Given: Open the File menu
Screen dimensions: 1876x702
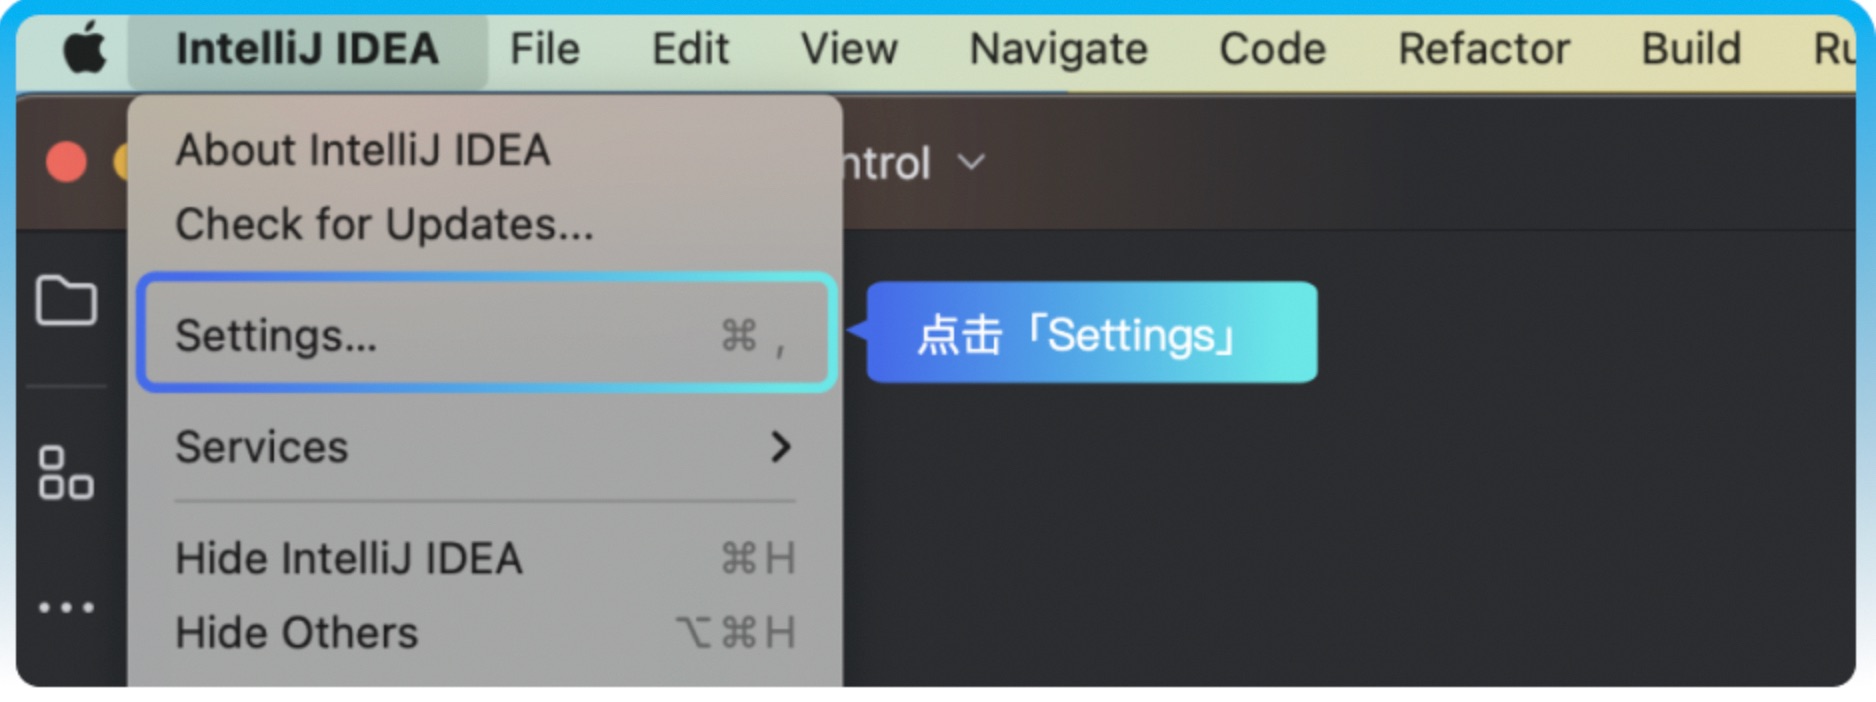Looking at the screenshot, I should click(544, 48).
